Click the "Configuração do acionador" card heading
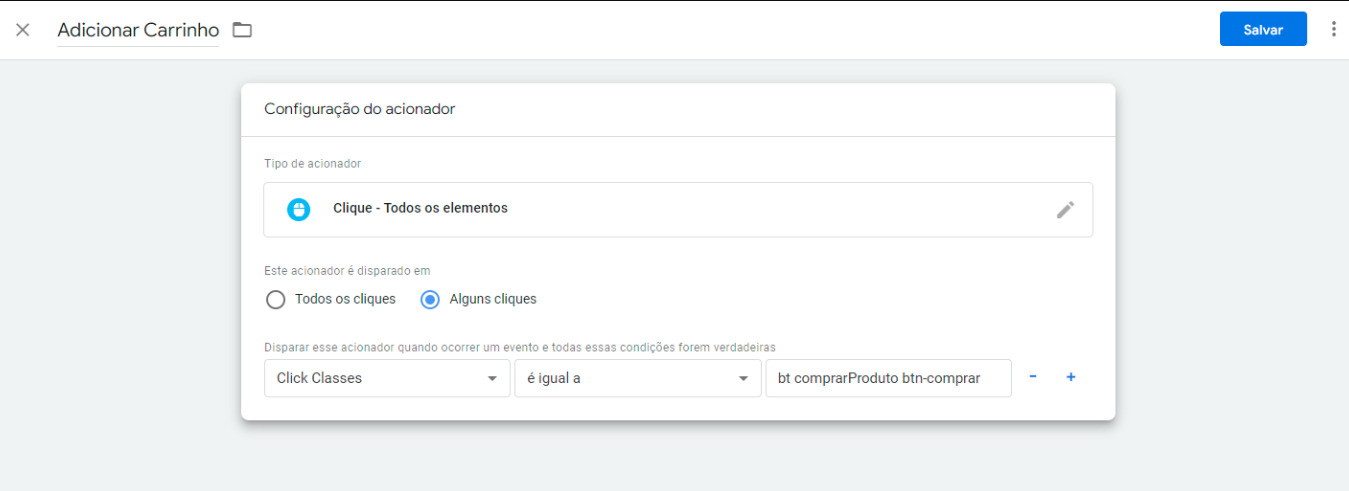 click(x=359, y=109)
